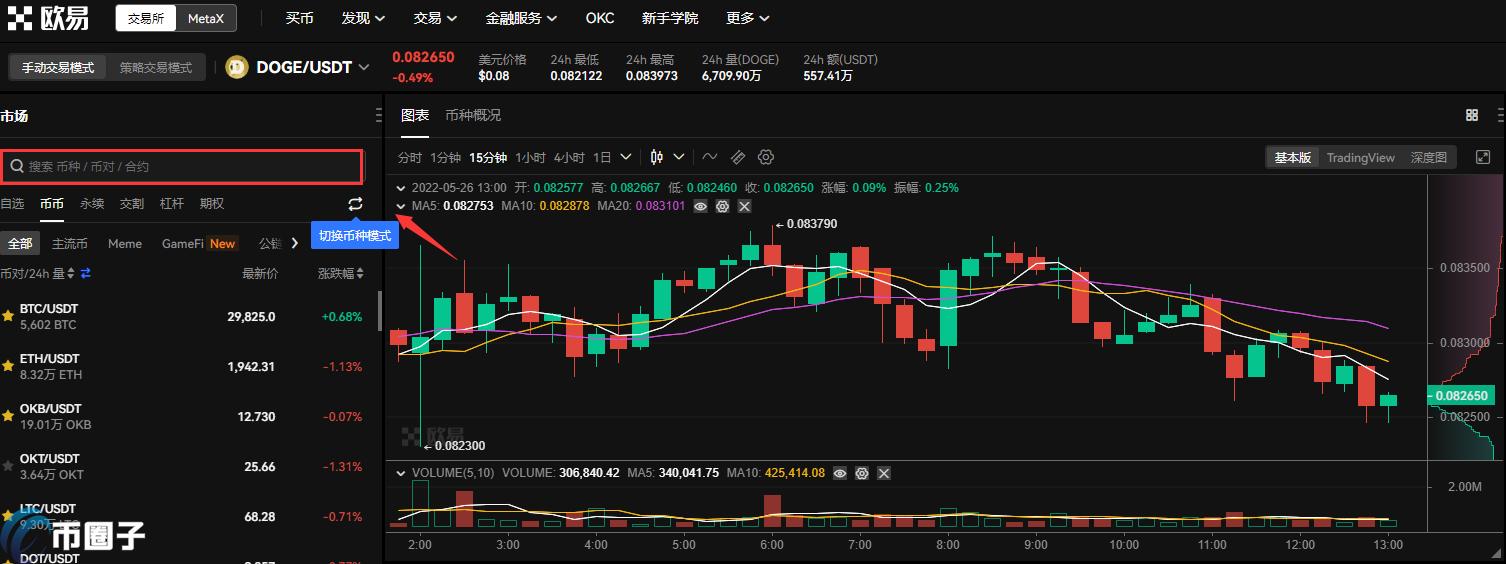Toggle VOLUME indicator visibility eye
The height and width of the screenshot is (564, 1506).
(840, 473)
